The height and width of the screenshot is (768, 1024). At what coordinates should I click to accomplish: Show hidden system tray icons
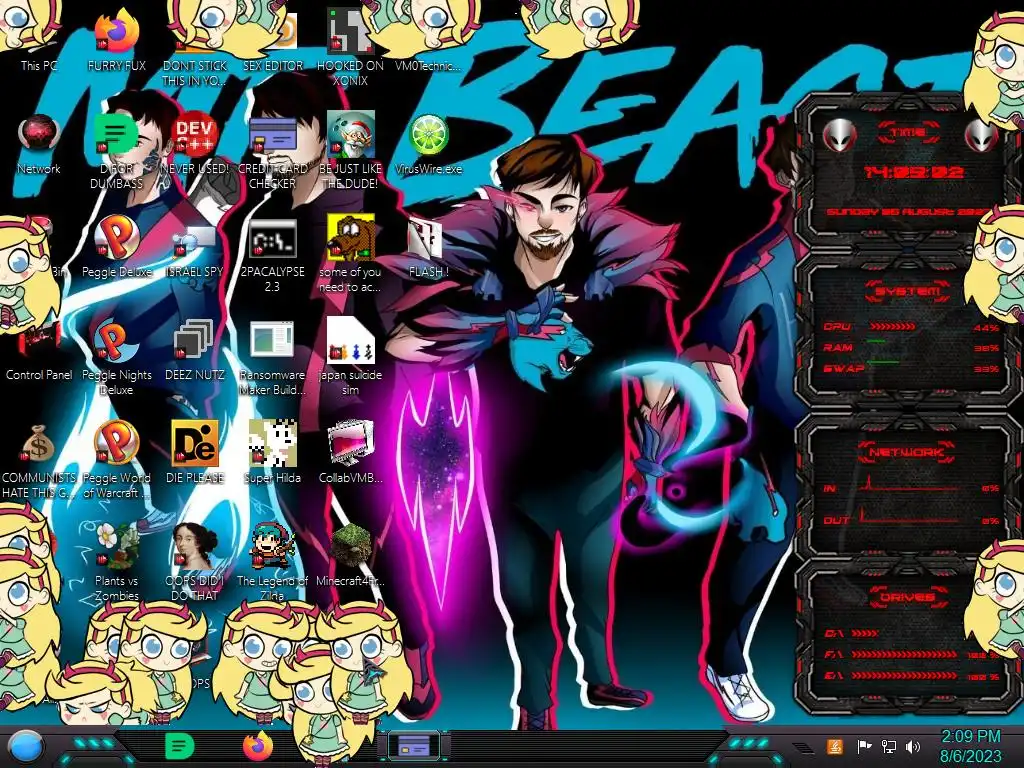[803, 746]
